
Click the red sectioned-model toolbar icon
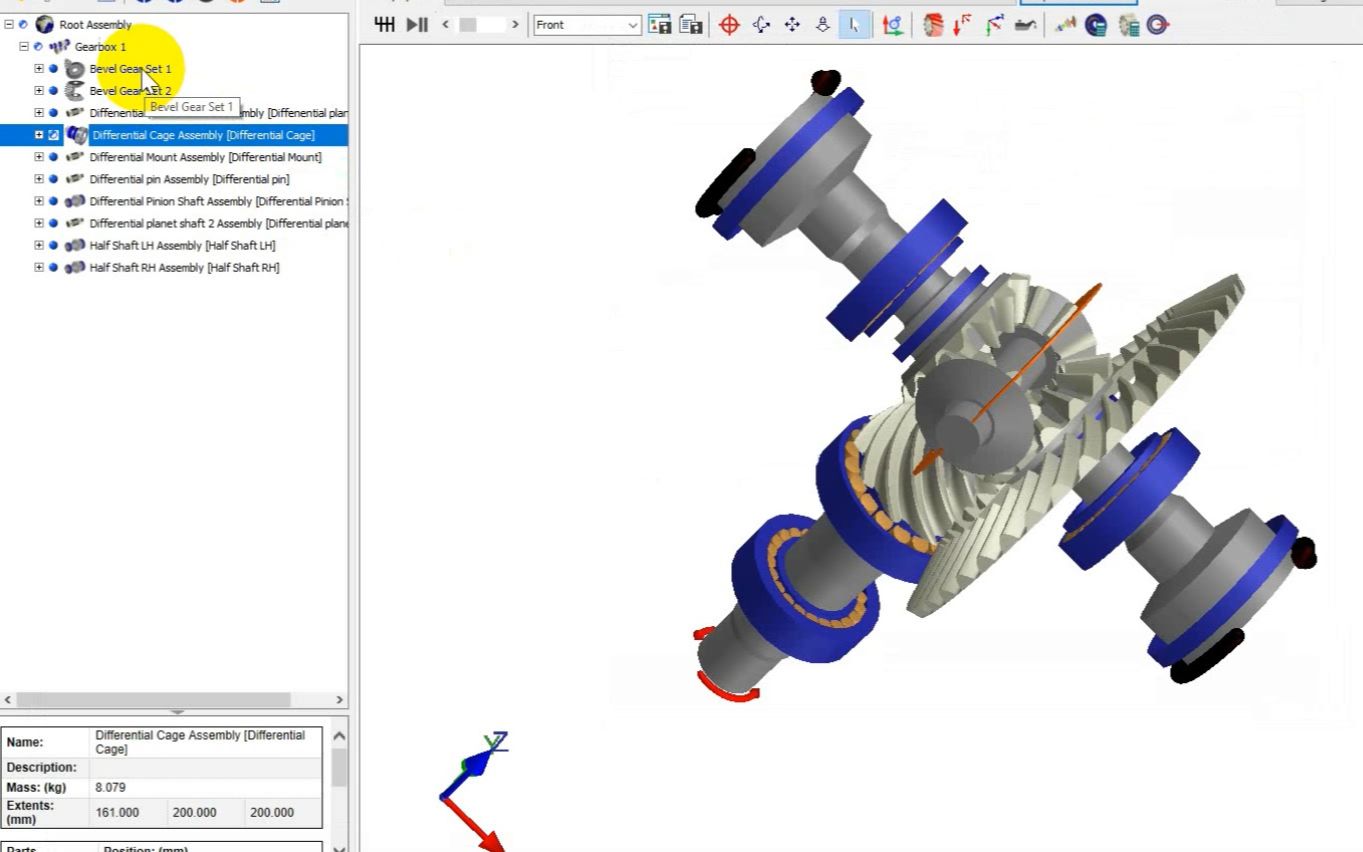click(x=933, y=25)
